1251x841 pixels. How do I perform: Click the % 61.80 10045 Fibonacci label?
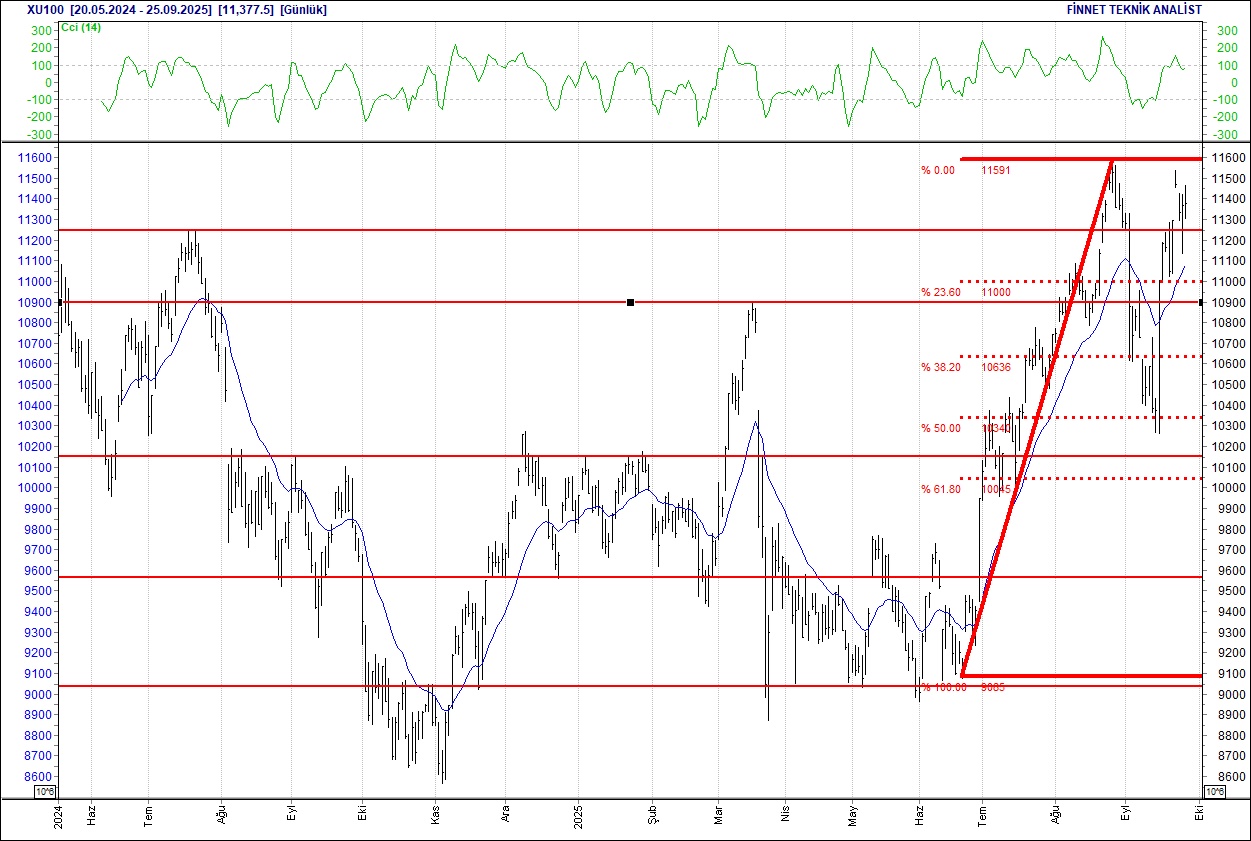click(x=966, y=489)
